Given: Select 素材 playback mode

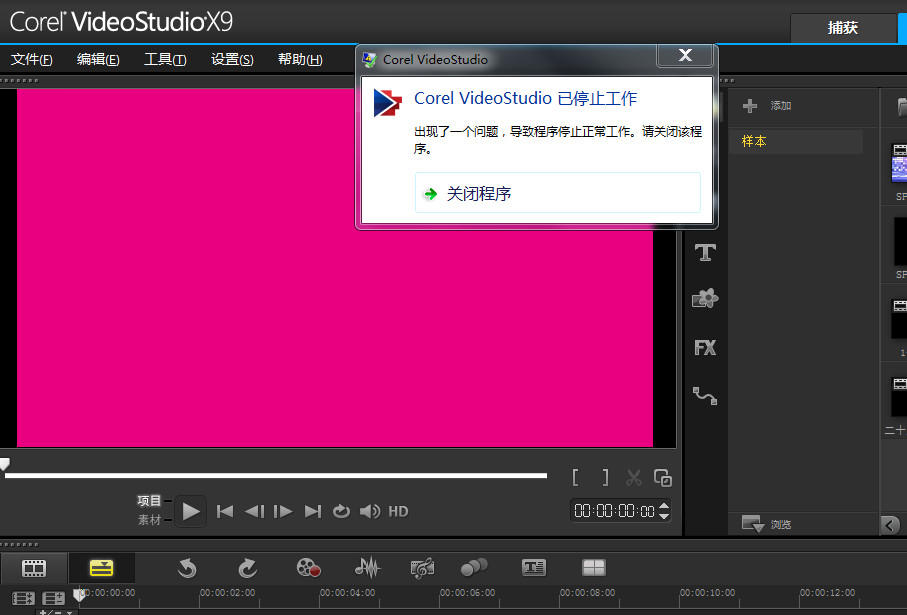Looking at the screenshot, I should point(149,520).
